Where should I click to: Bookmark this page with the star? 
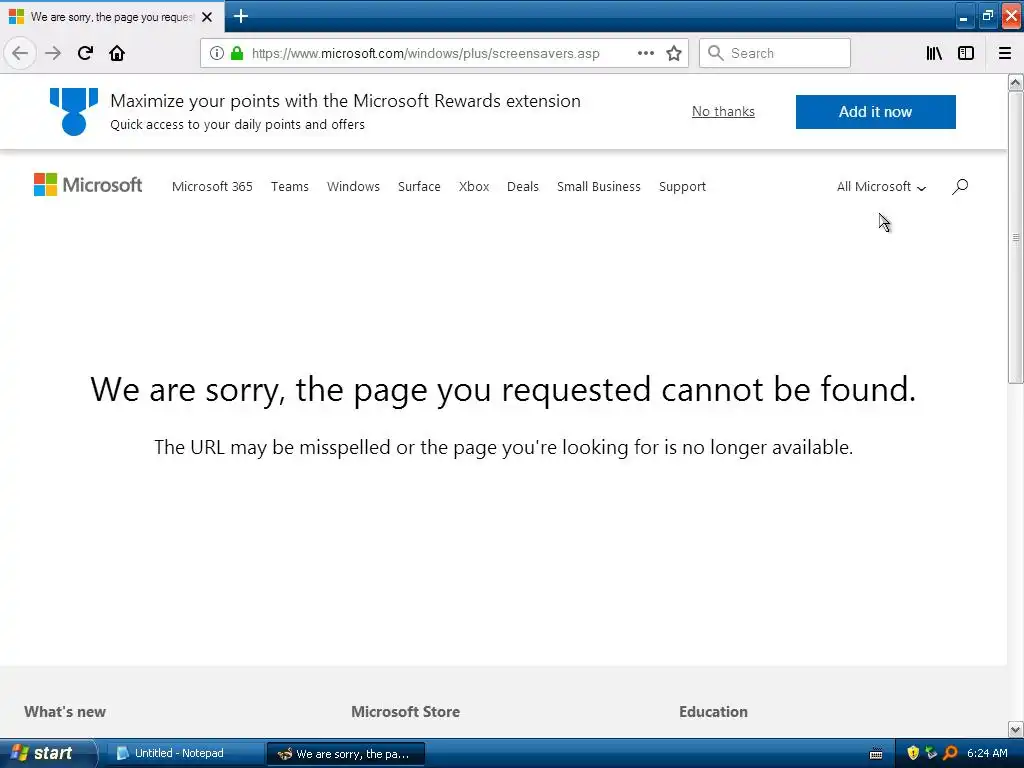[674, 53]
